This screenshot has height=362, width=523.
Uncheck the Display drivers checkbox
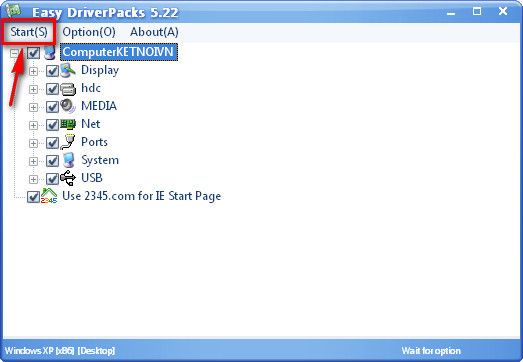coord(52,71)
